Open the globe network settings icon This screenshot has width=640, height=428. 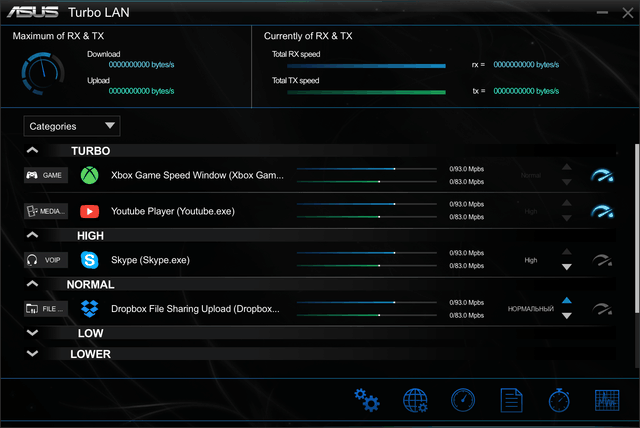point(415,400)
